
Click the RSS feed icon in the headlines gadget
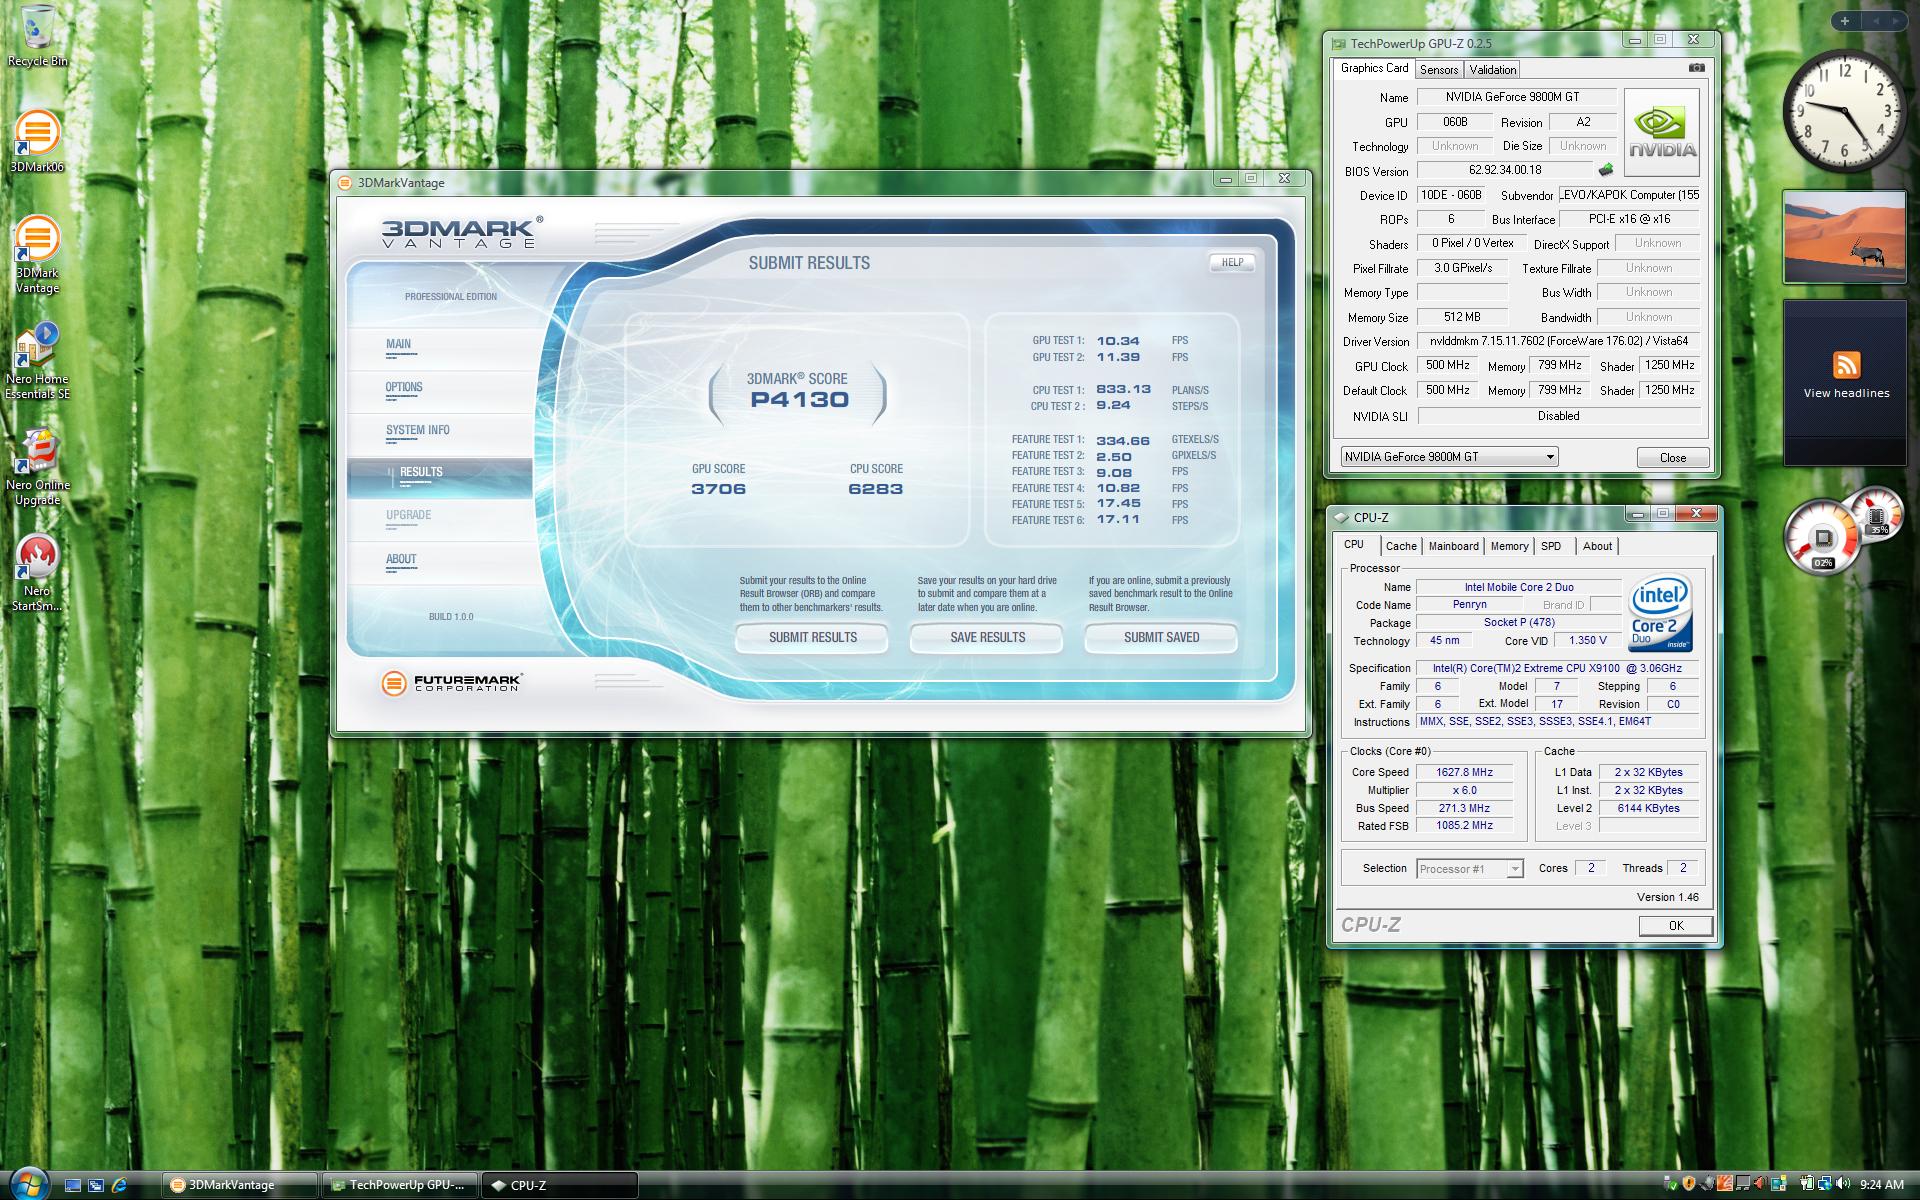pyautogui.click(x=1846, y=364)
